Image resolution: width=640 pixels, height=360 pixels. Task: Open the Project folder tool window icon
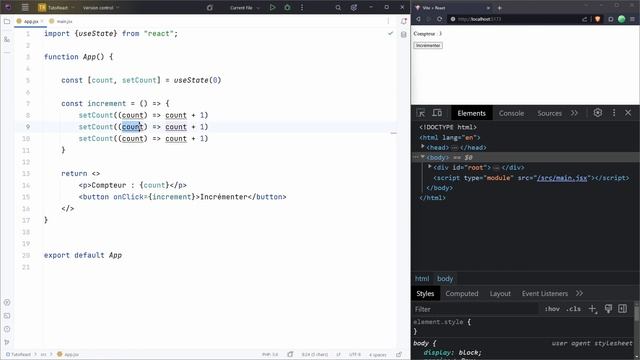[7, 21]
